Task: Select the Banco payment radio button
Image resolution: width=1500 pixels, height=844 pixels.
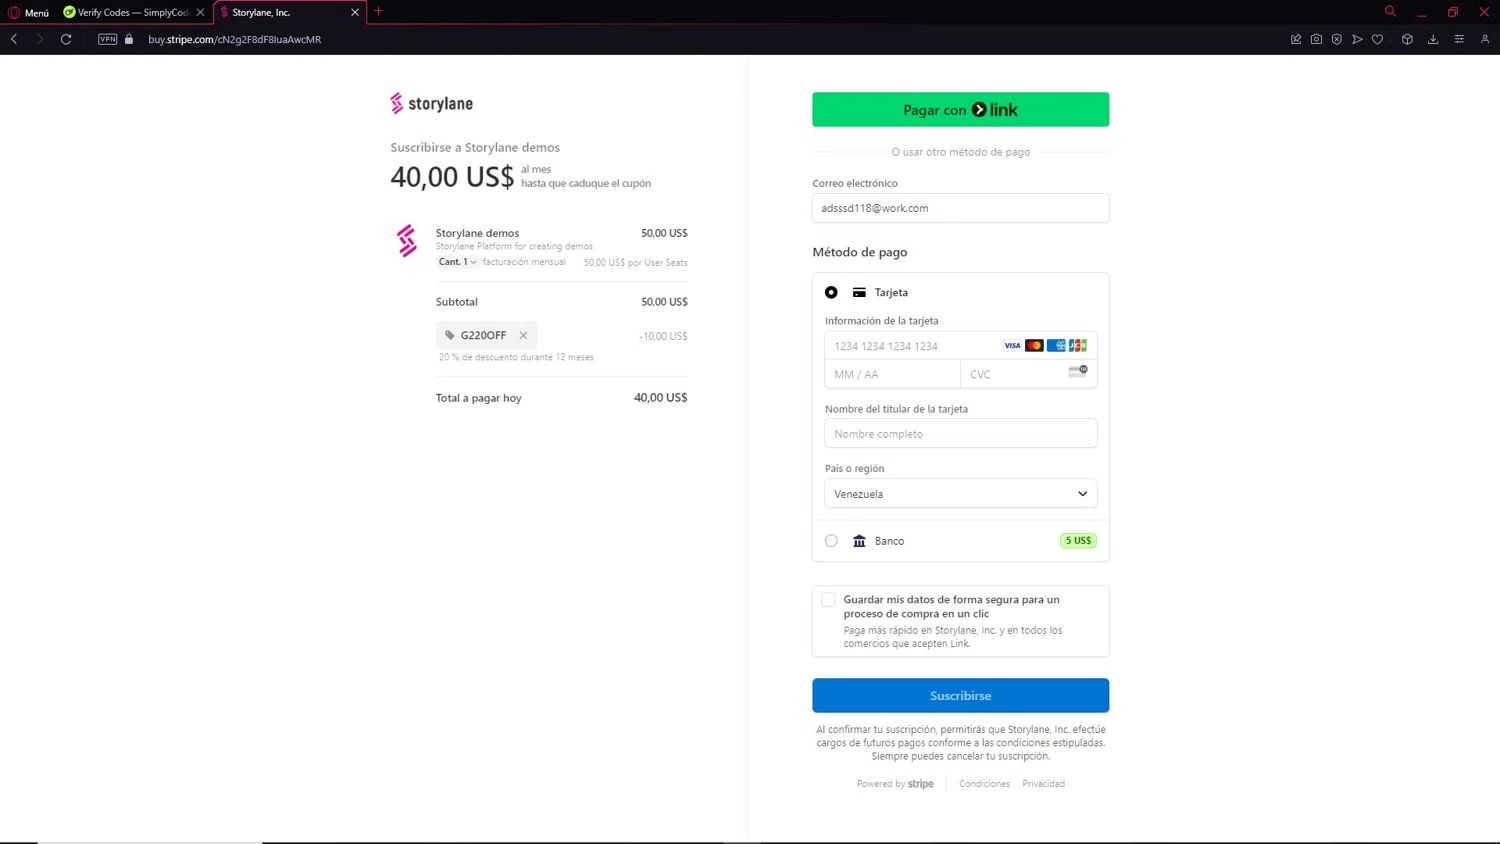Action: tap(831, 541)
